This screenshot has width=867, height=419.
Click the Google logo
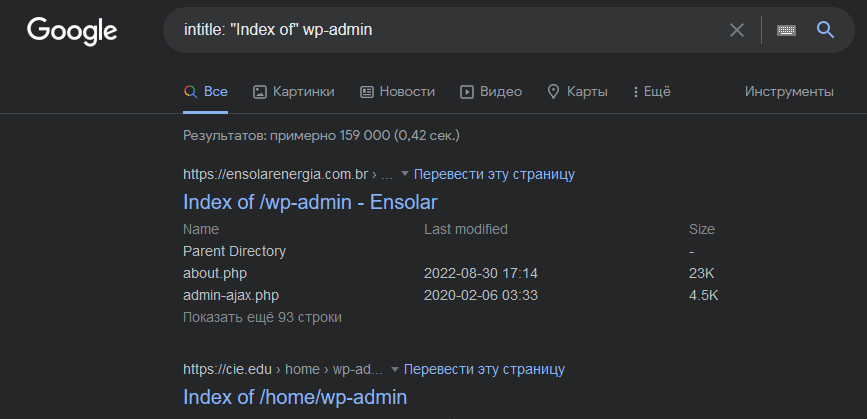72,30
